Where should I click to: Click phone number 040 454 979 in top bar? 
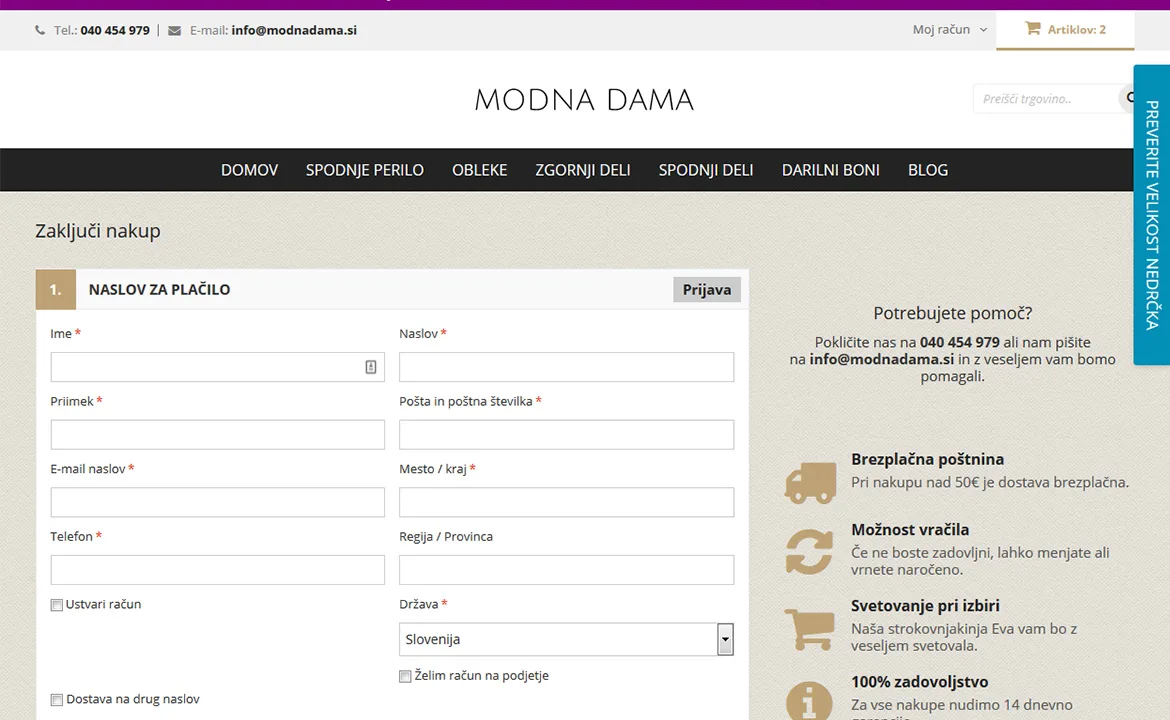115,31
